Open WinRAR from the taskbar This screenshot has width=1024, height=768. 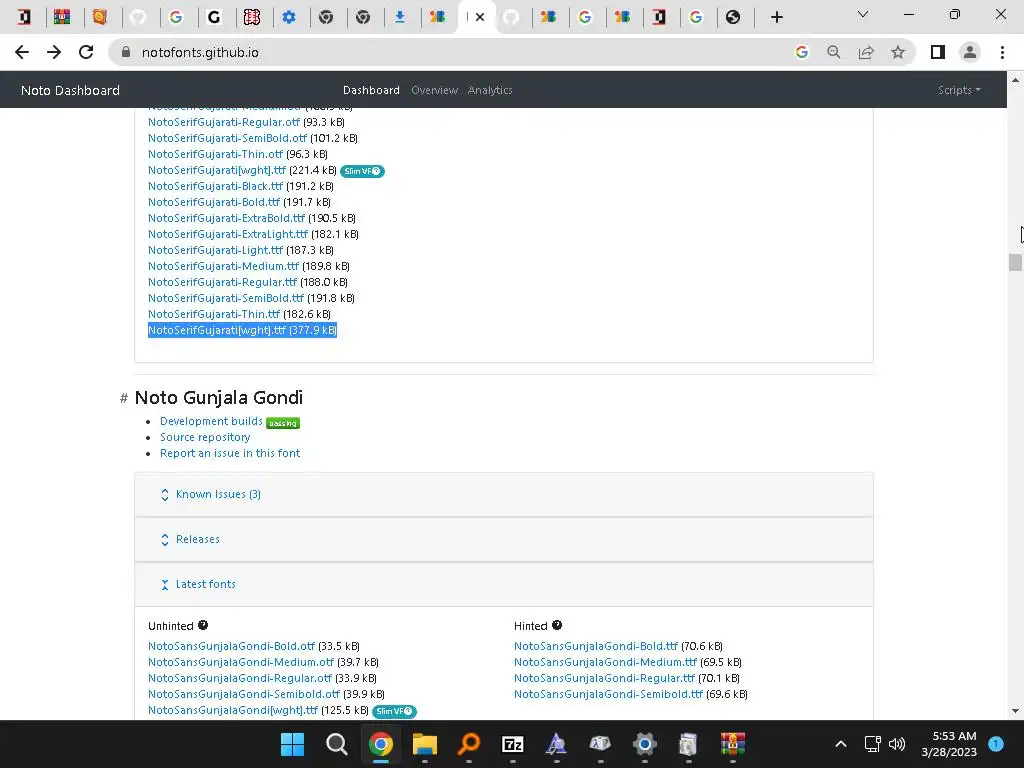[733, 744]
